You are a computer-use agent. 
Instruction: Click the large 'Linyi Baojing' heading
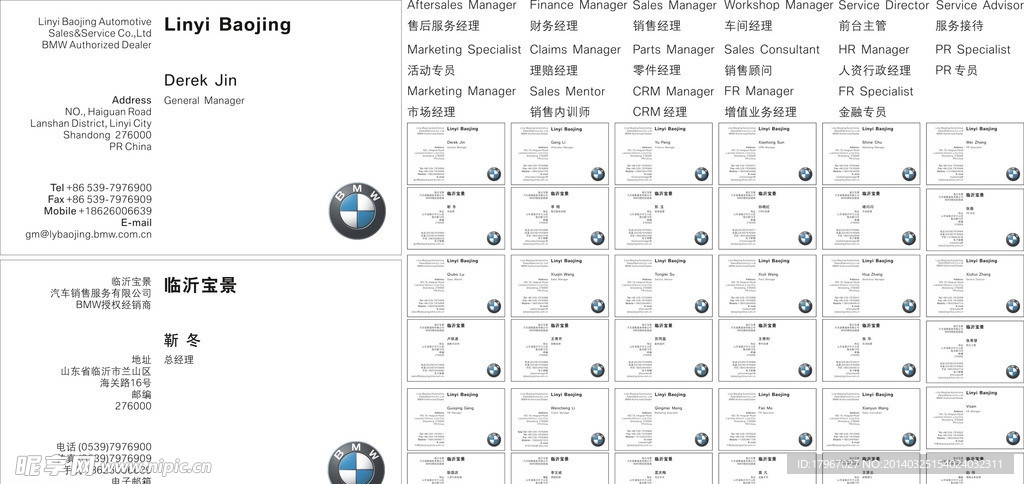[x=227, y=25]
